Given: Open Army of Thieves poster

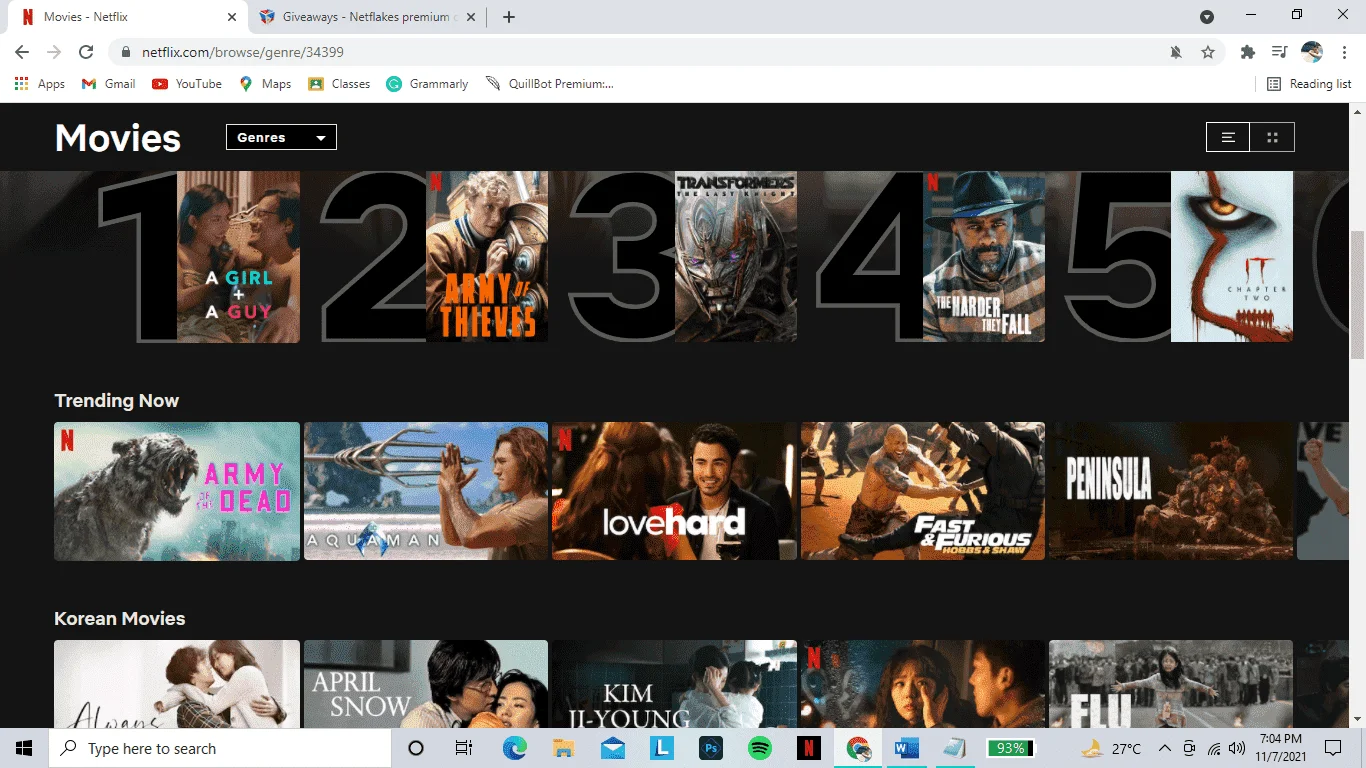Looking at the screenshot, I should coord(487,257).
